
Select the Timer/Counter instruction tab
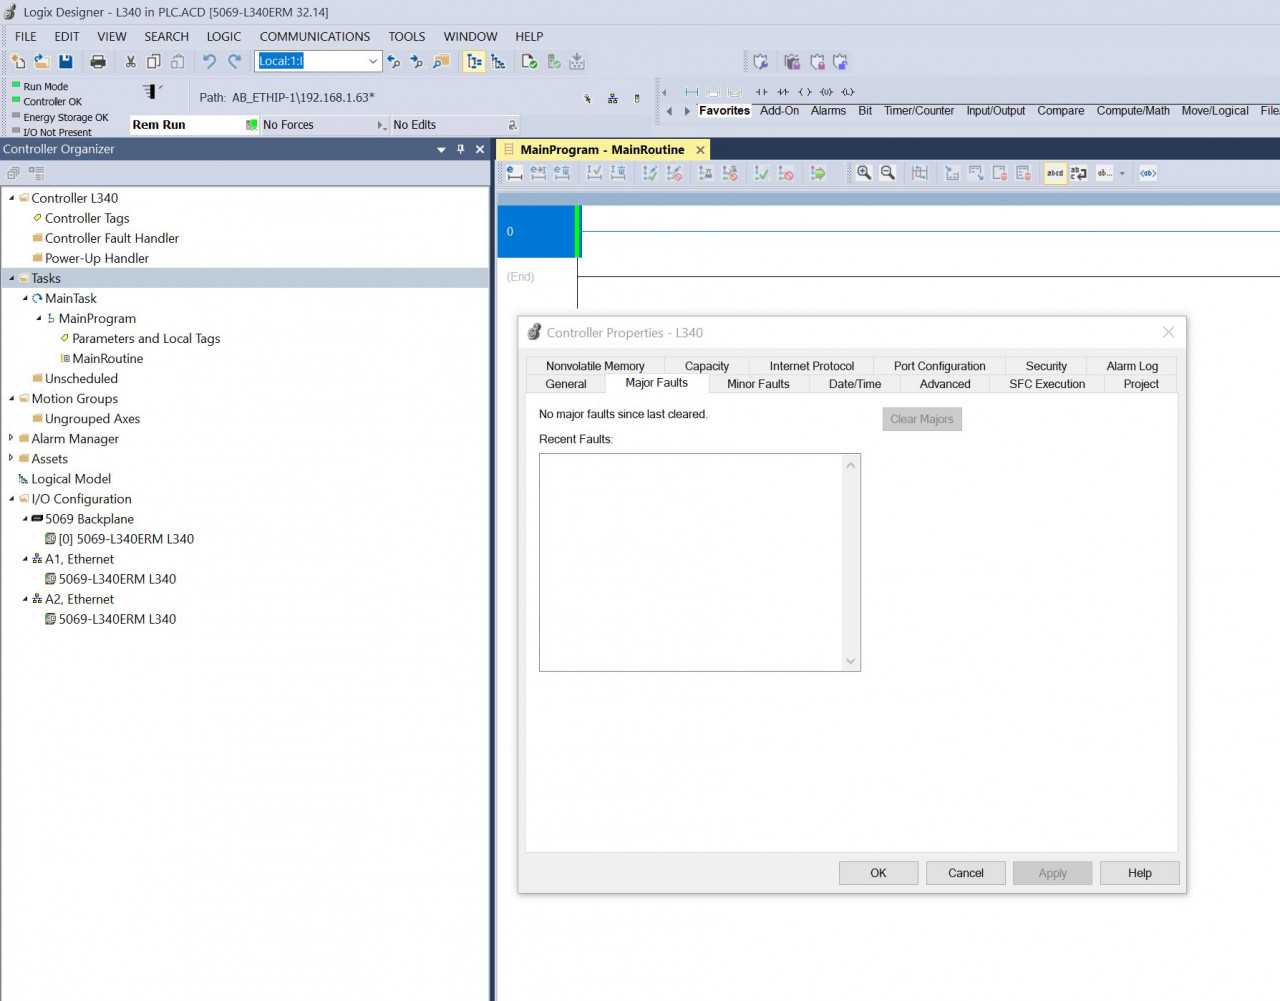click(919, 111)
